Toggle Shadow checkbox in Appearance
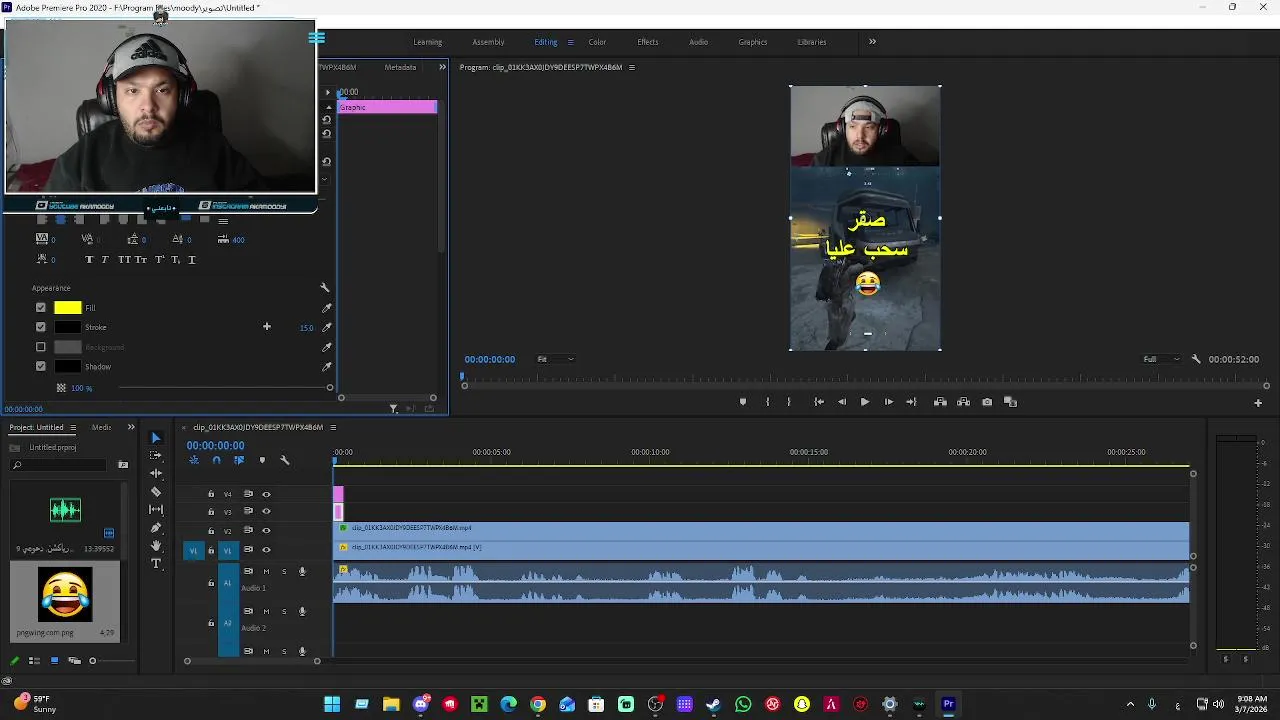 (x=41, y=367)
